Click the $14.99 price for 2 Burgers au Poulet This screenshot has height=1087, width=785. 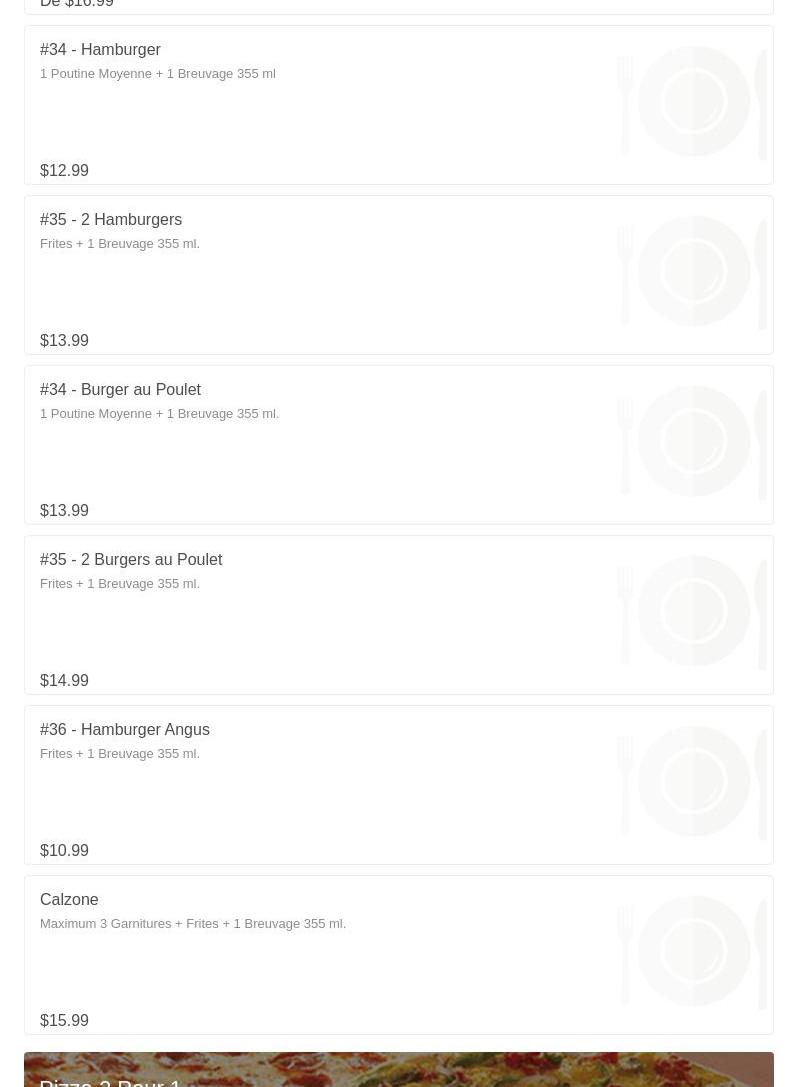[x=64, y=680]
